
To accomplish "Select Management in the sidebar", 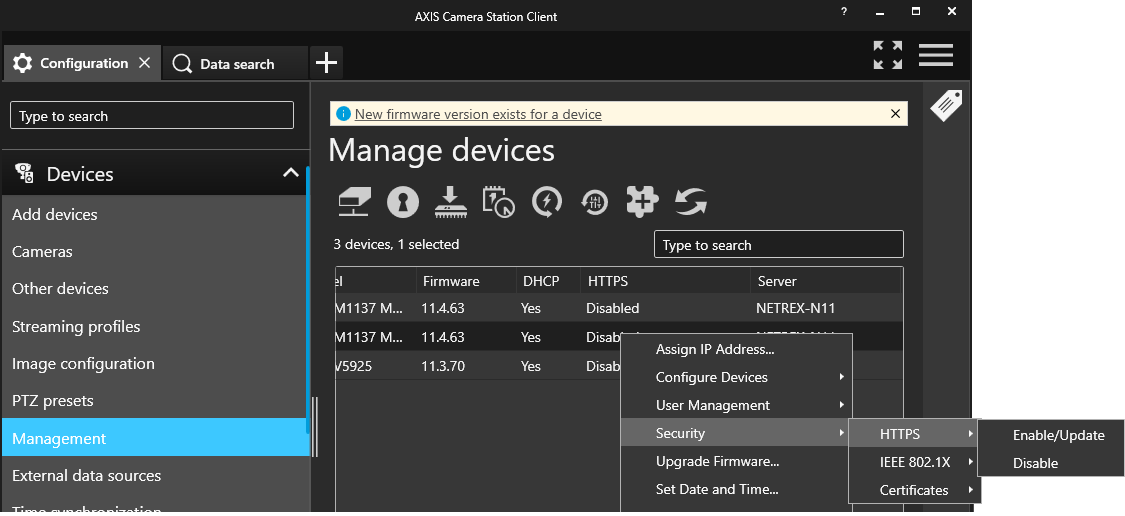I will (x=154, y=438).
